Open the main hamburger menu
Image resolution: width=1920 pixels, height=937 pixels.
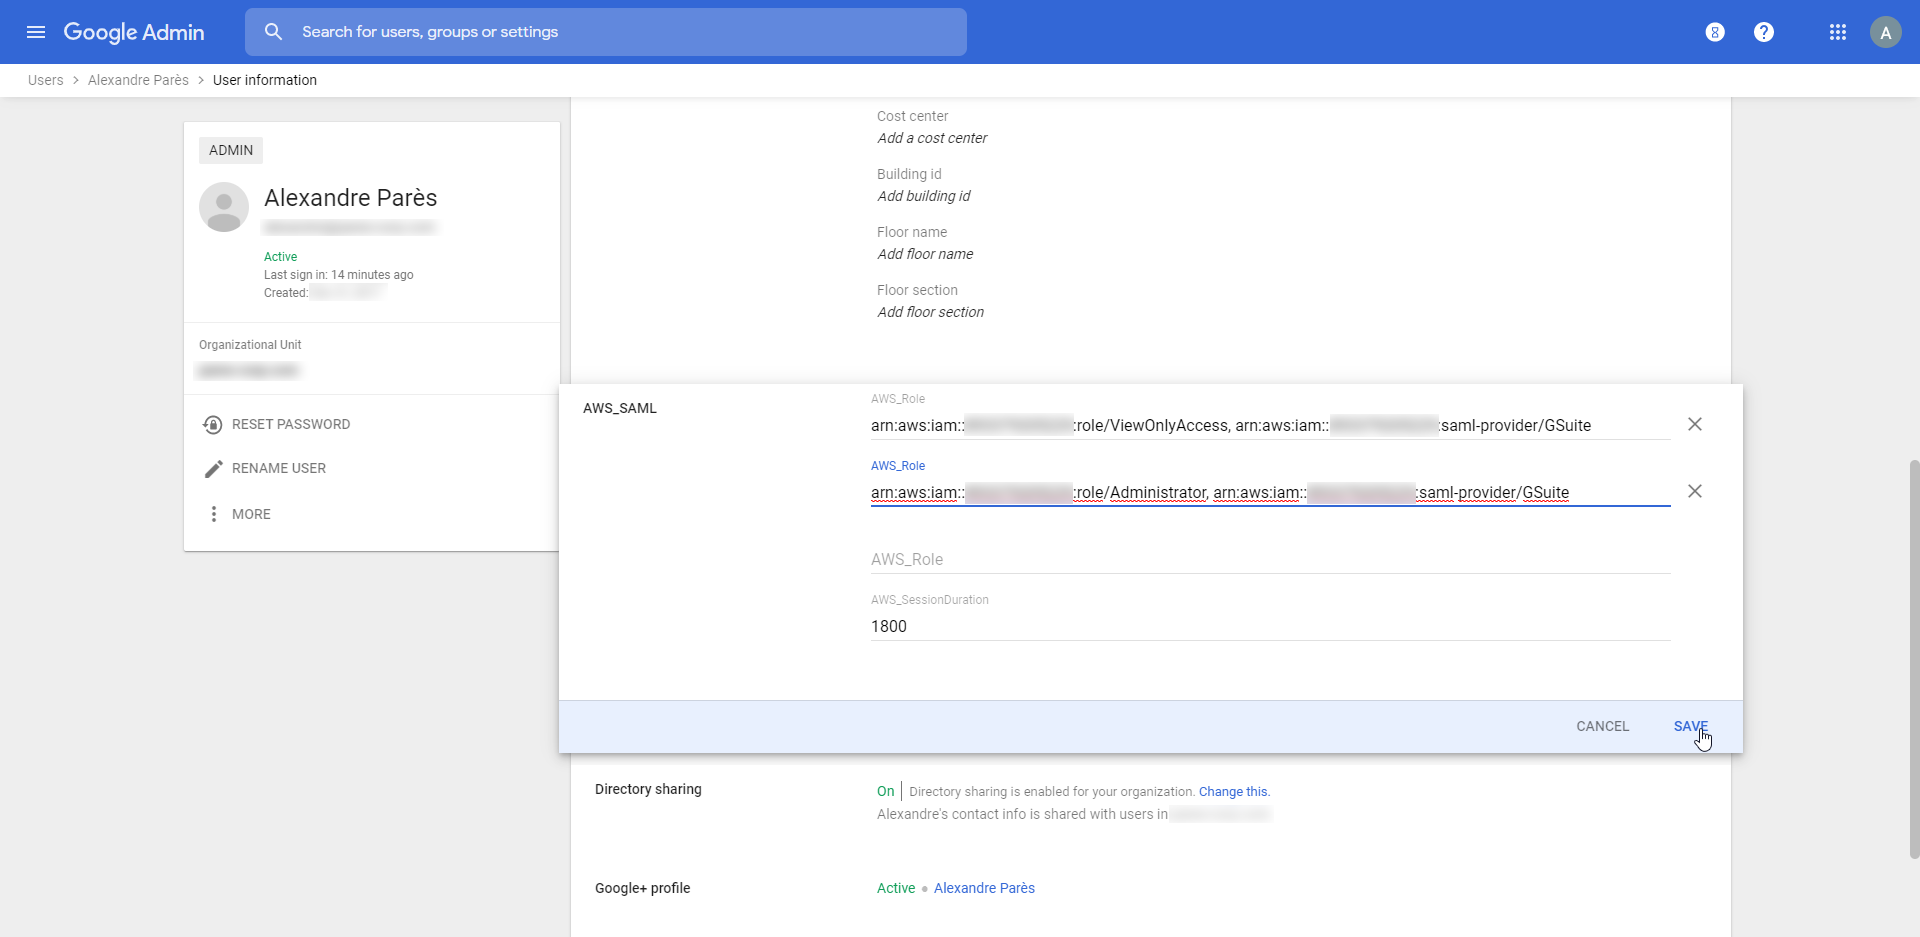coord(36,32)
